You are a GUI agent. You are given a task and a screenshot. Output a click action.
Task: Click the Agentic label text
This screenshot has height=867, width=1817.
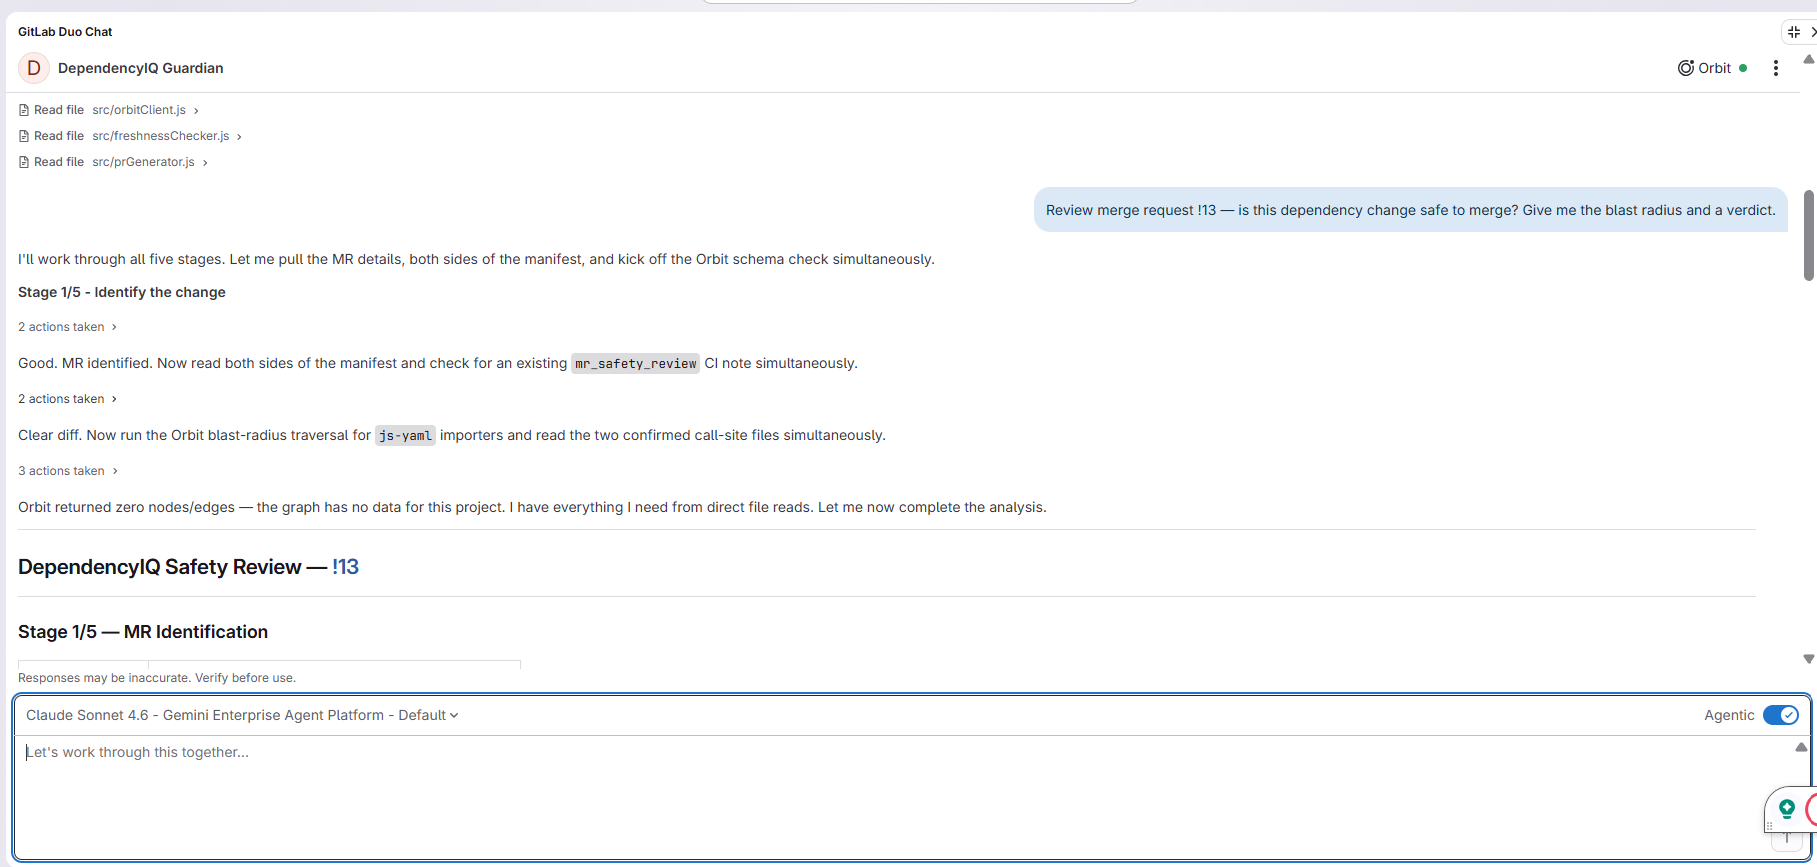[1729, 715]
